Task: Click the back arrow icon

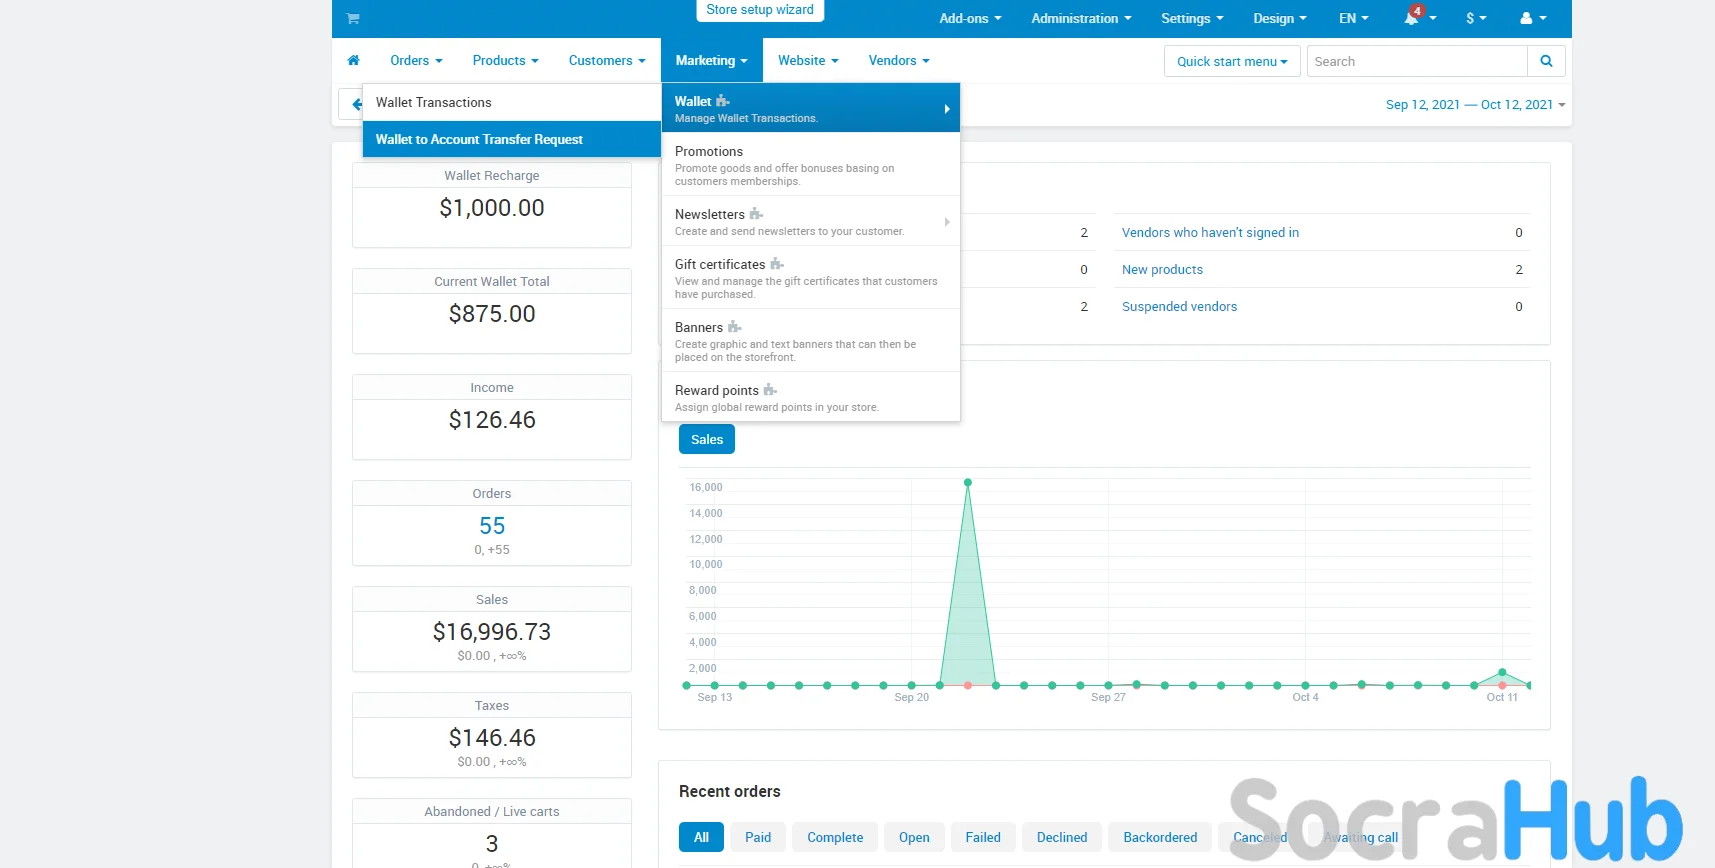Action: pyautogui.click(x=355, y=104)
